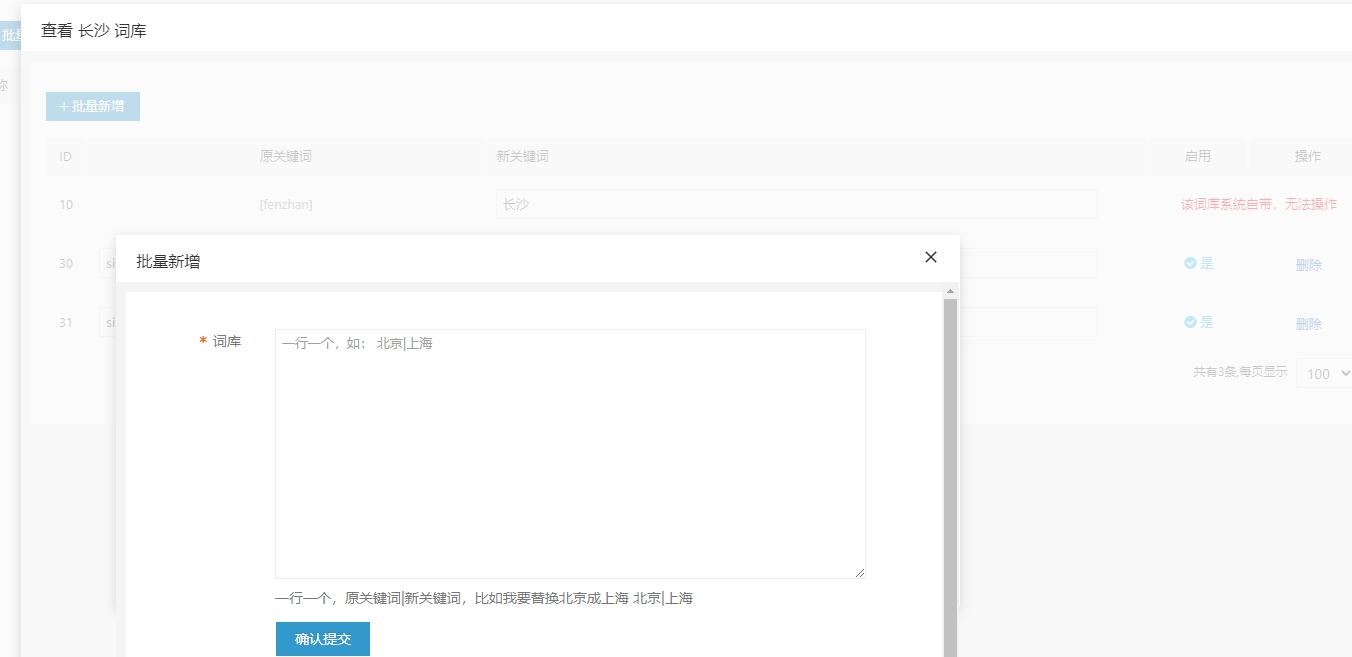Viewport: 1352px width, 657px height.
Task: Delete keyword row 31 via 删除
Action: click(x=1308, y=324)
